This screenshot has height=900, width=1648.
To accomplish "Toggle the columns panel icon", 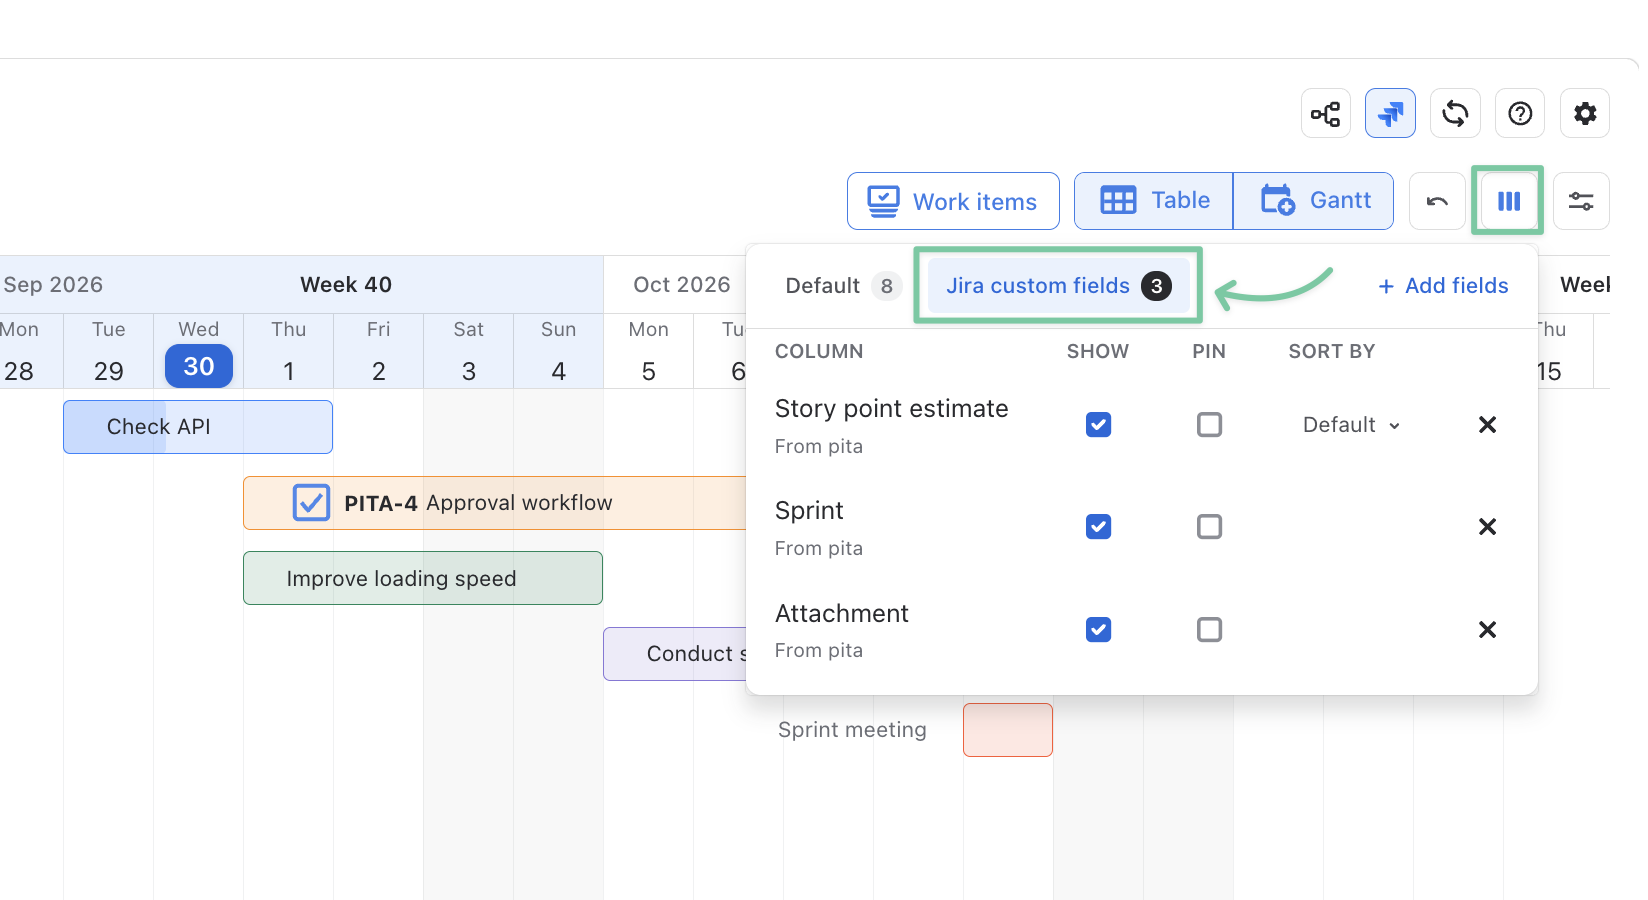I will pyautogui.click(x=1508, y=201).
